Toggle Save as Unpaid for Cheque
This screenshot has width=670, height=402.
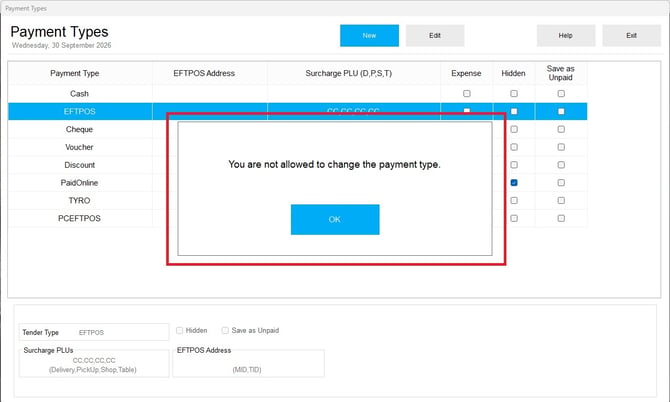click(561, 129)
